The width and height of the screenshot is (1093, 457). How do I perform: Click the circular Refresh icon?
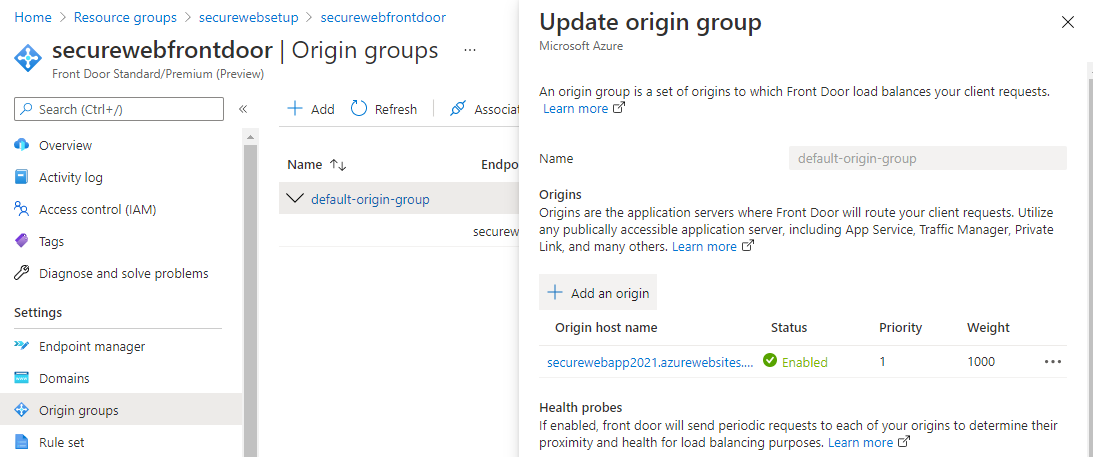tap(359, 108)
